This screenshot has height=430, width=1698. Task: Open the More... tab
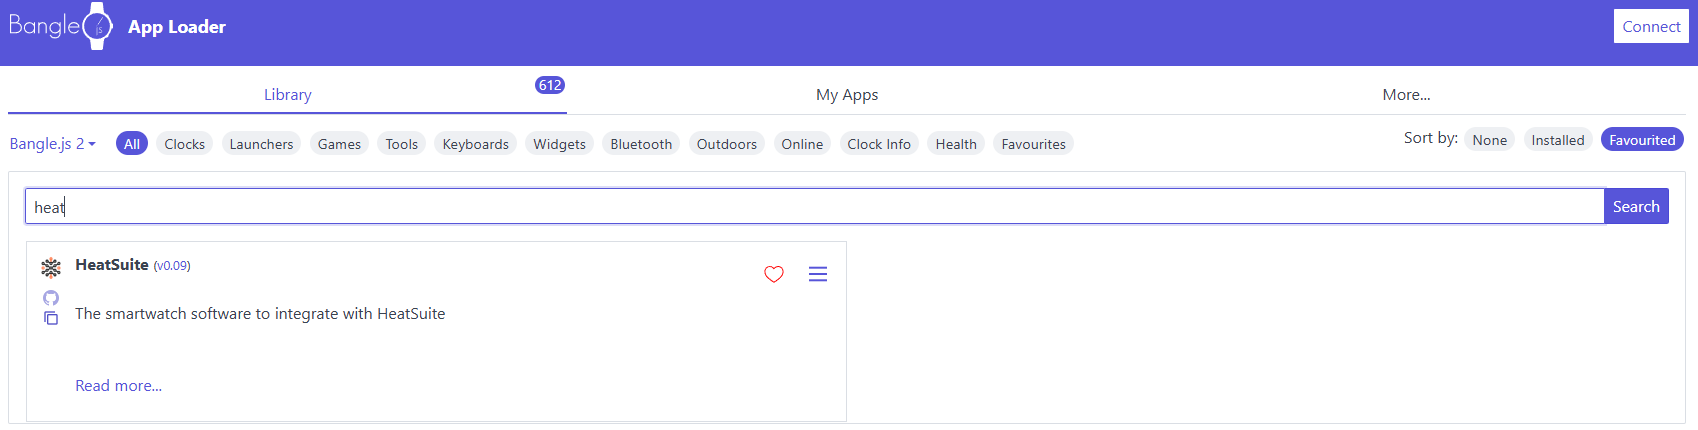[x=1406, y=95]
